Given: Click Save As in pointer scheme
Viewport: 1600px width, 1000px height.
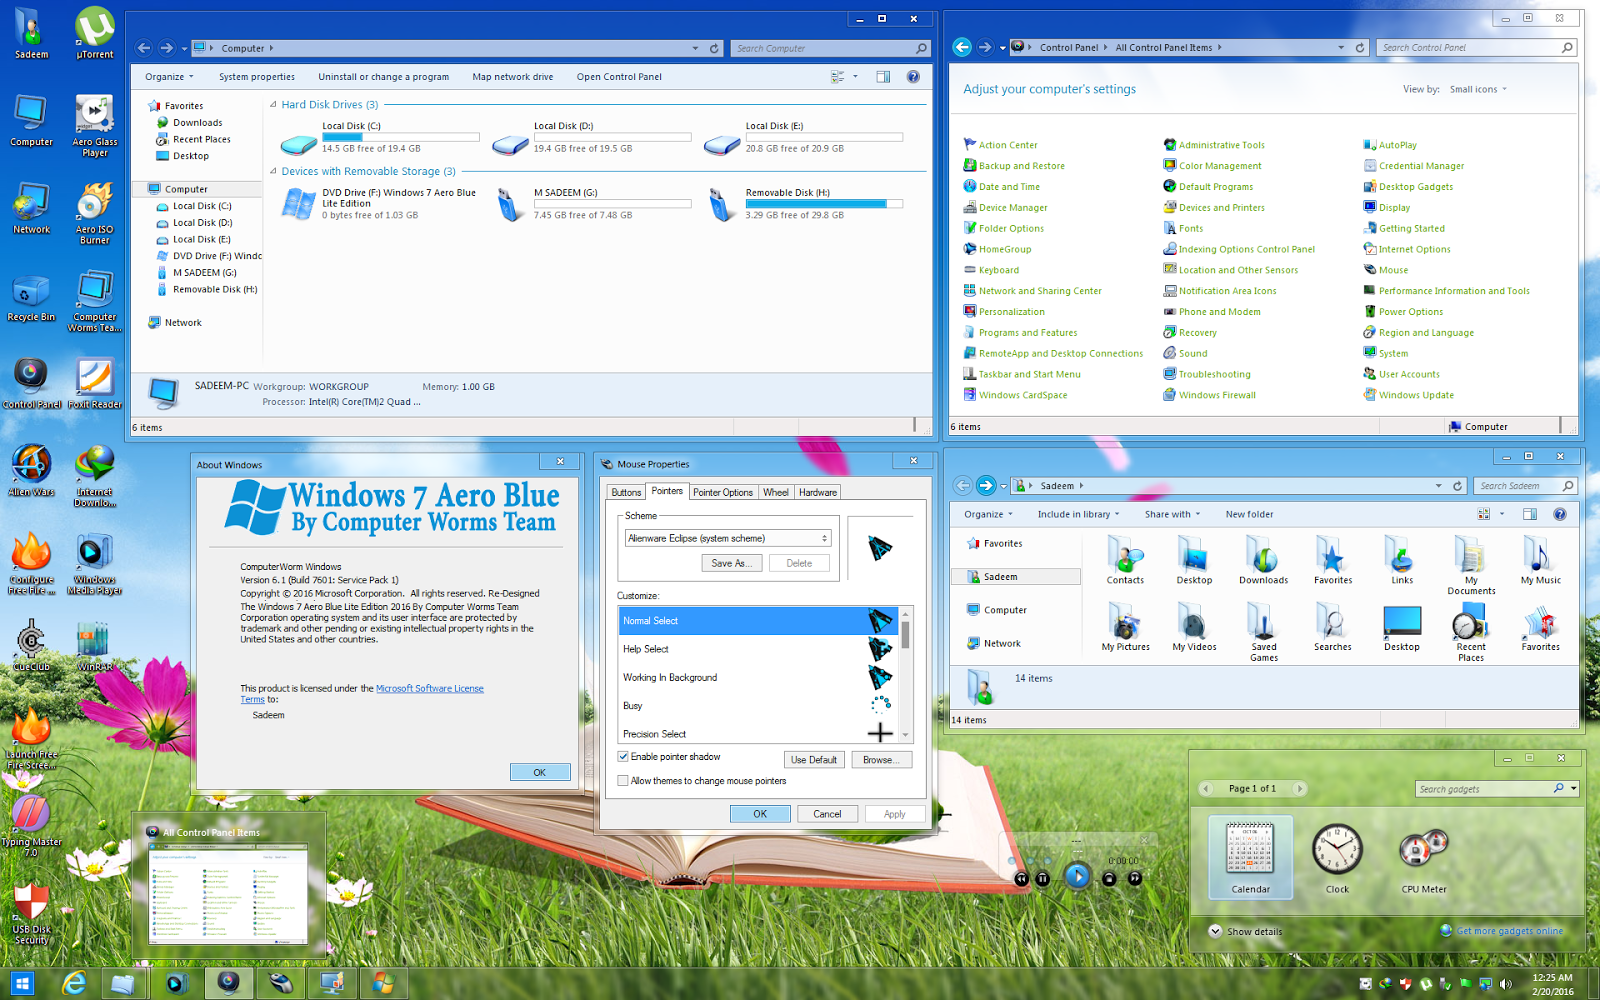Looking at the screenshot, I should click(731, 562).
